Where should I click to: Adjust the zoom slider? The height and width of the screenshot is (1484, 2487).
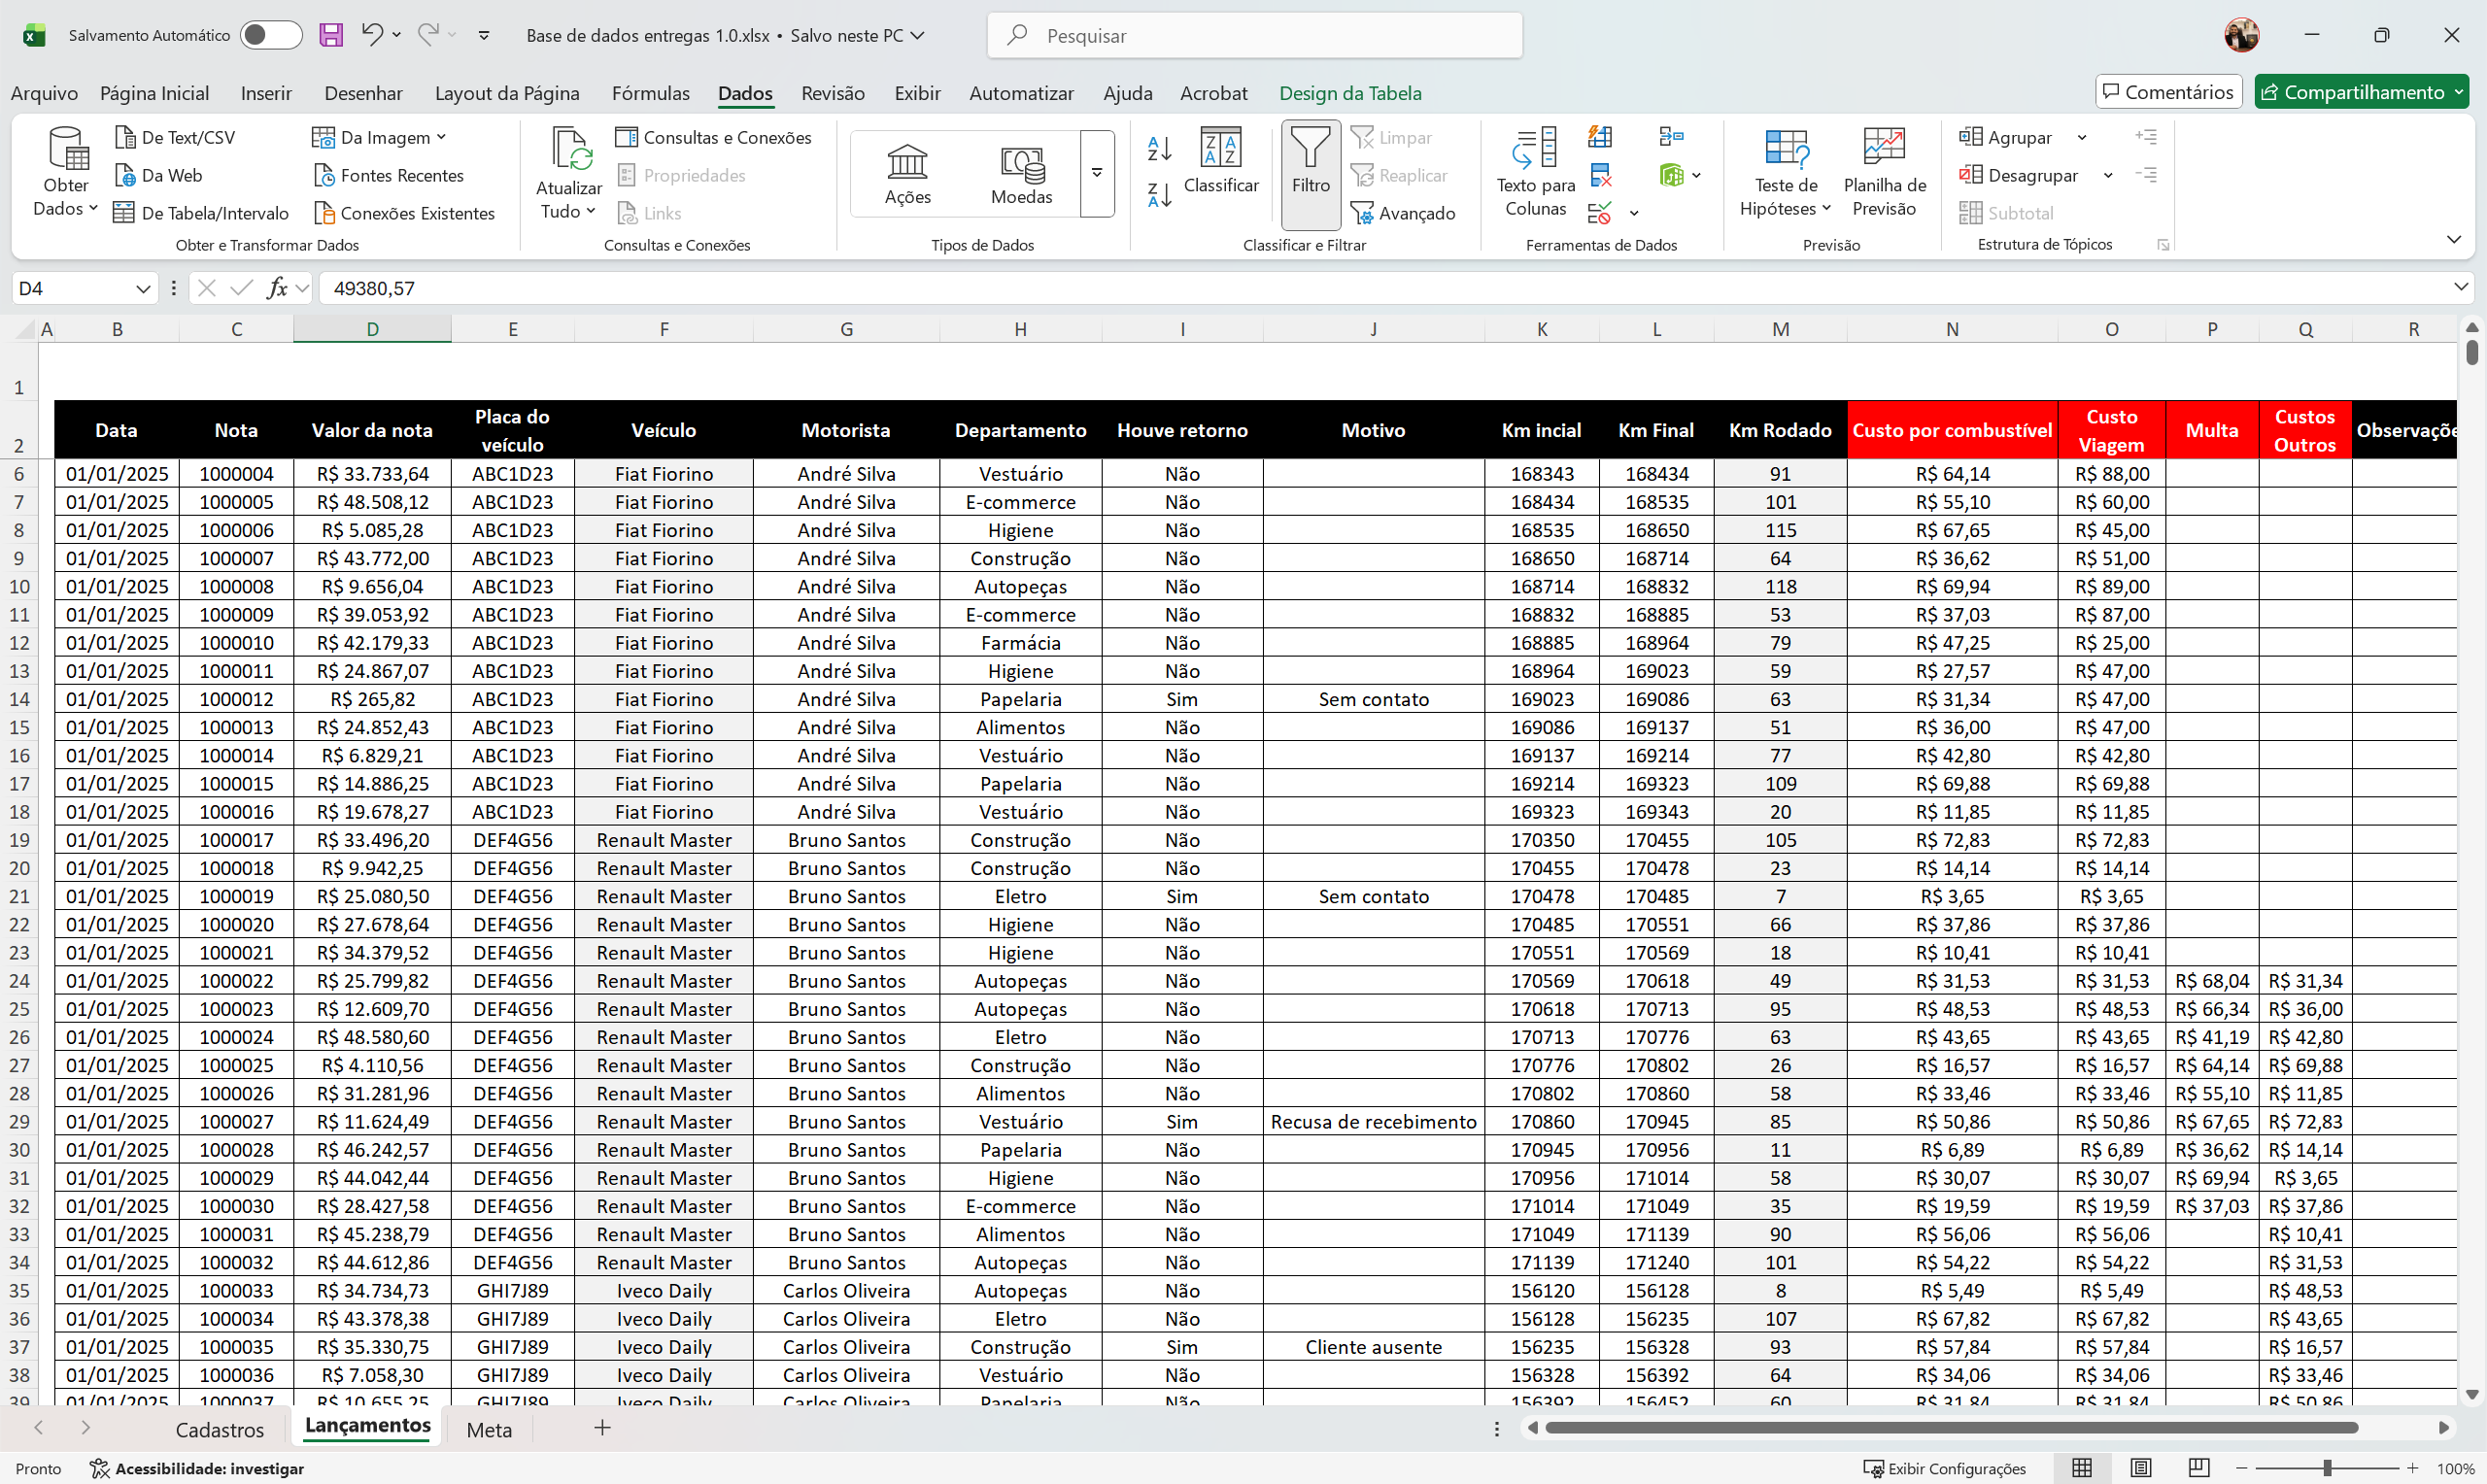point(2330,1468)
